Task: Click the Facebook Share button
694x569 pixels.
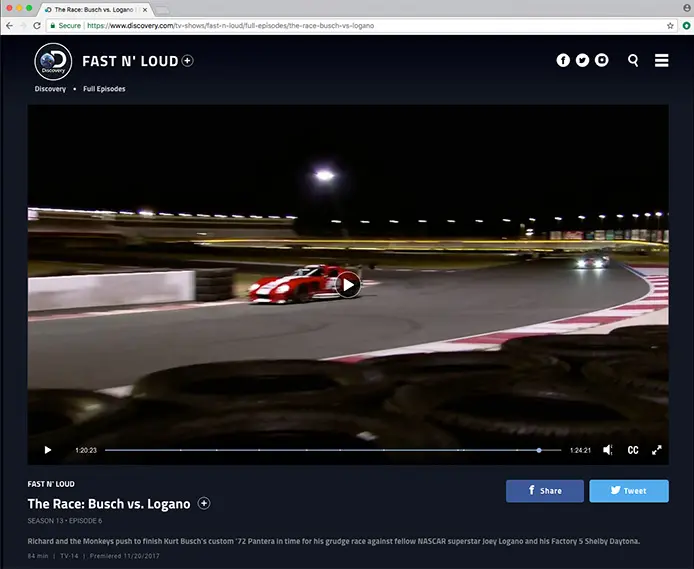Action: [545, 491]
